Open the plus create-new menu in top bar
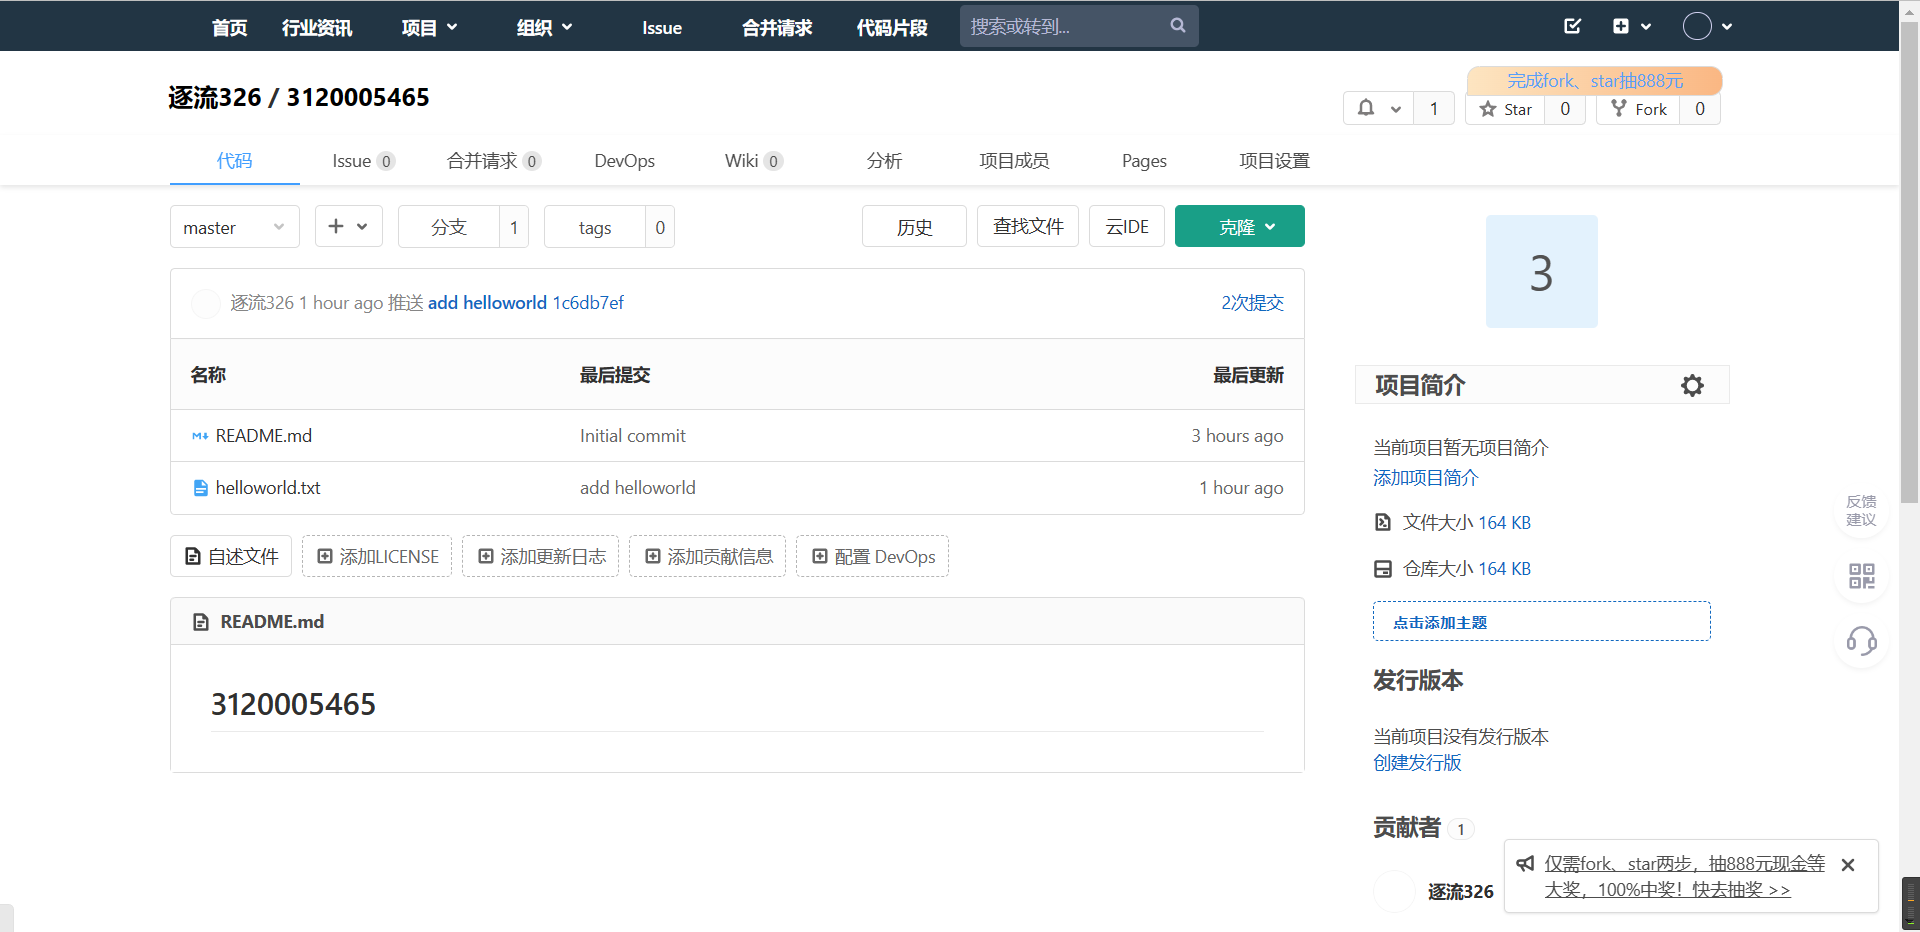 (1631, 26)
